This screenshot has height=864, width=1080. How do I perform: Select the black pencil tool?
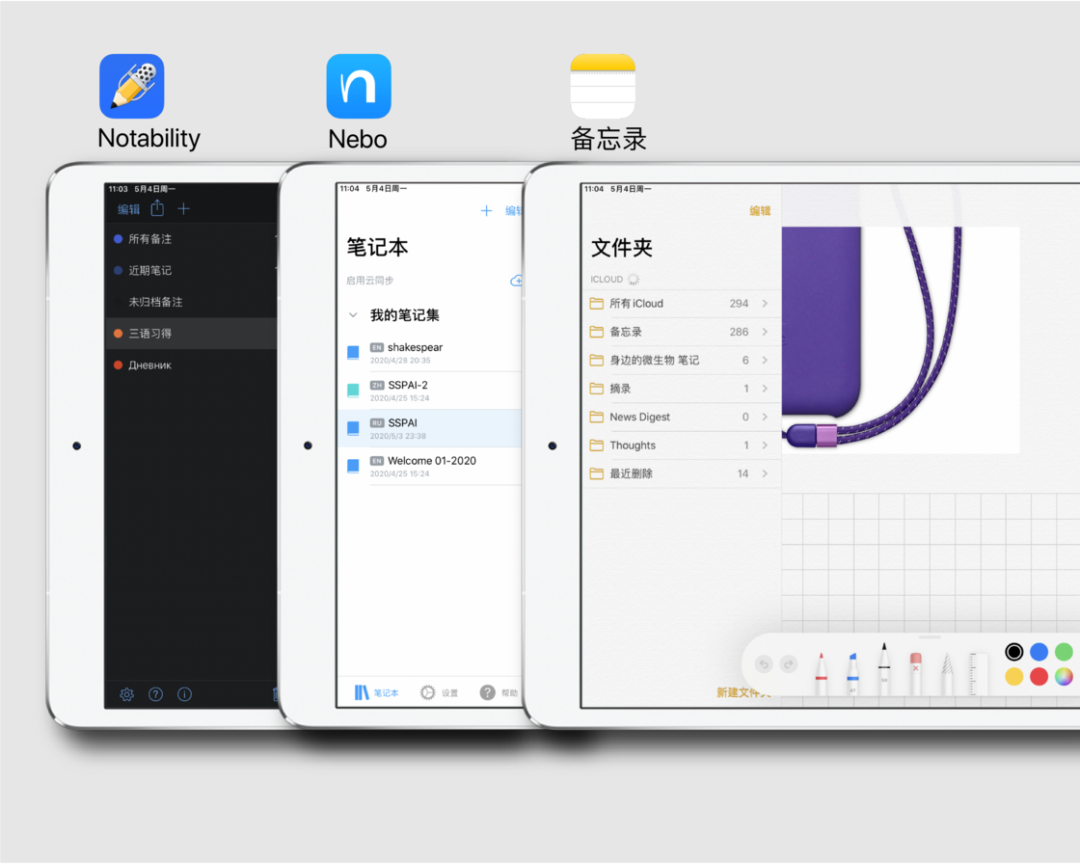[x=884, y=668]
